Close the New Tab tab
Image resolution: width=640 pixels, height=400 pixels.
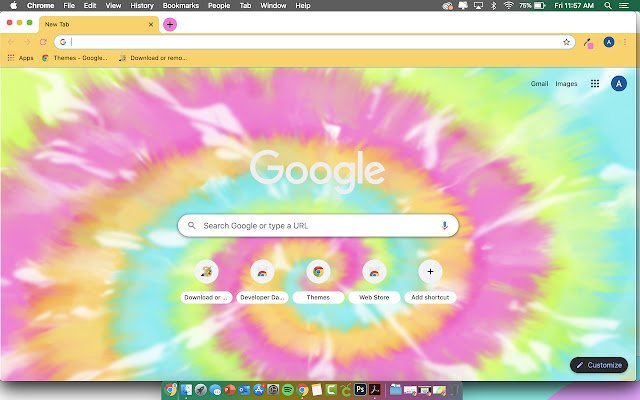tap(151, 24)
